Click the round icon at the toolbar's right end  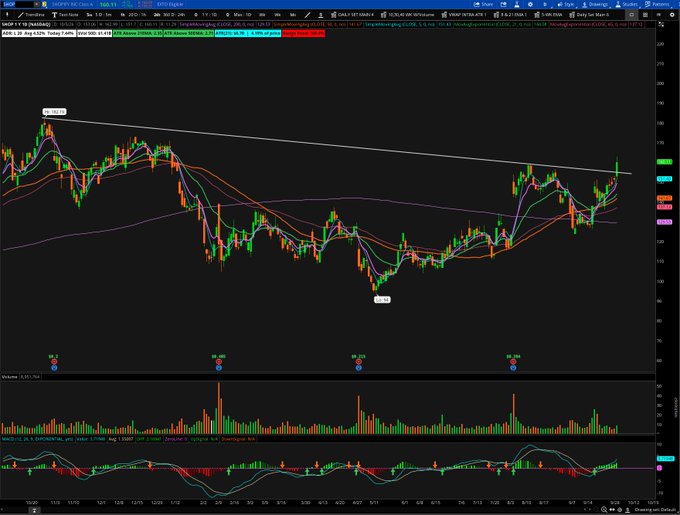(x=673, y=15)
